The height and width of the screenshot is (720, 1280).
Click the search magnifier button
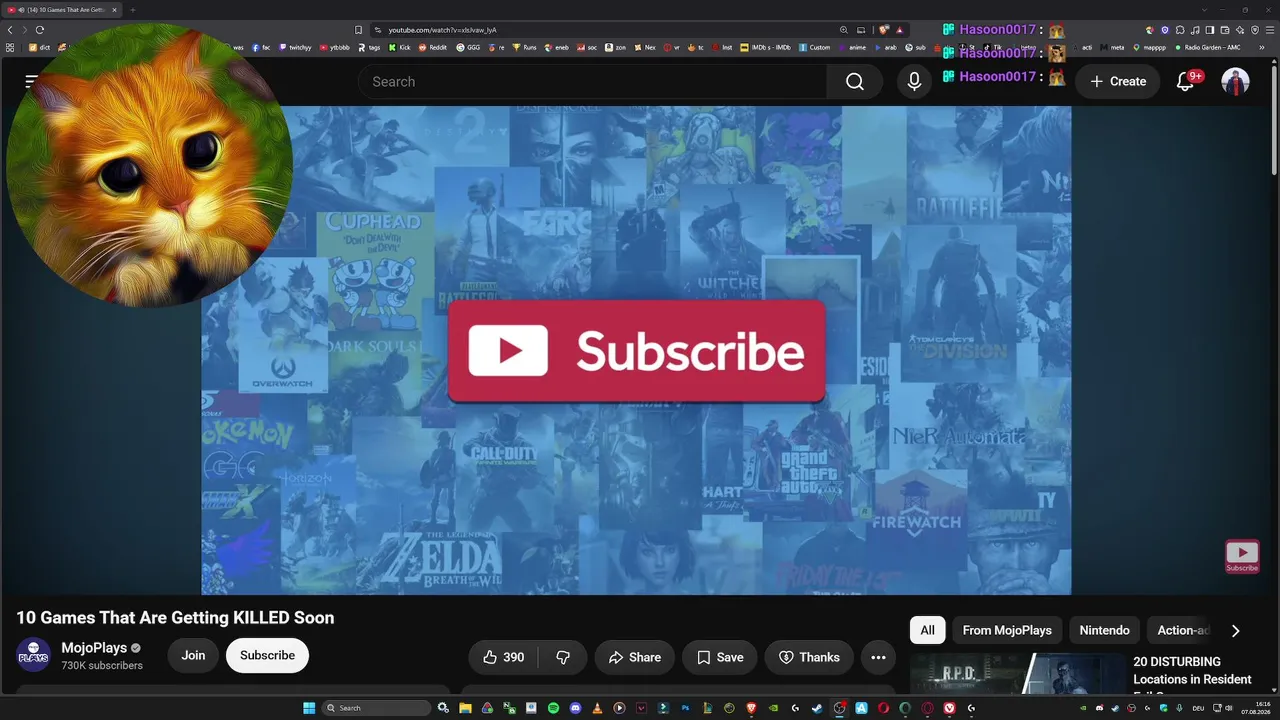click(855, 82)
